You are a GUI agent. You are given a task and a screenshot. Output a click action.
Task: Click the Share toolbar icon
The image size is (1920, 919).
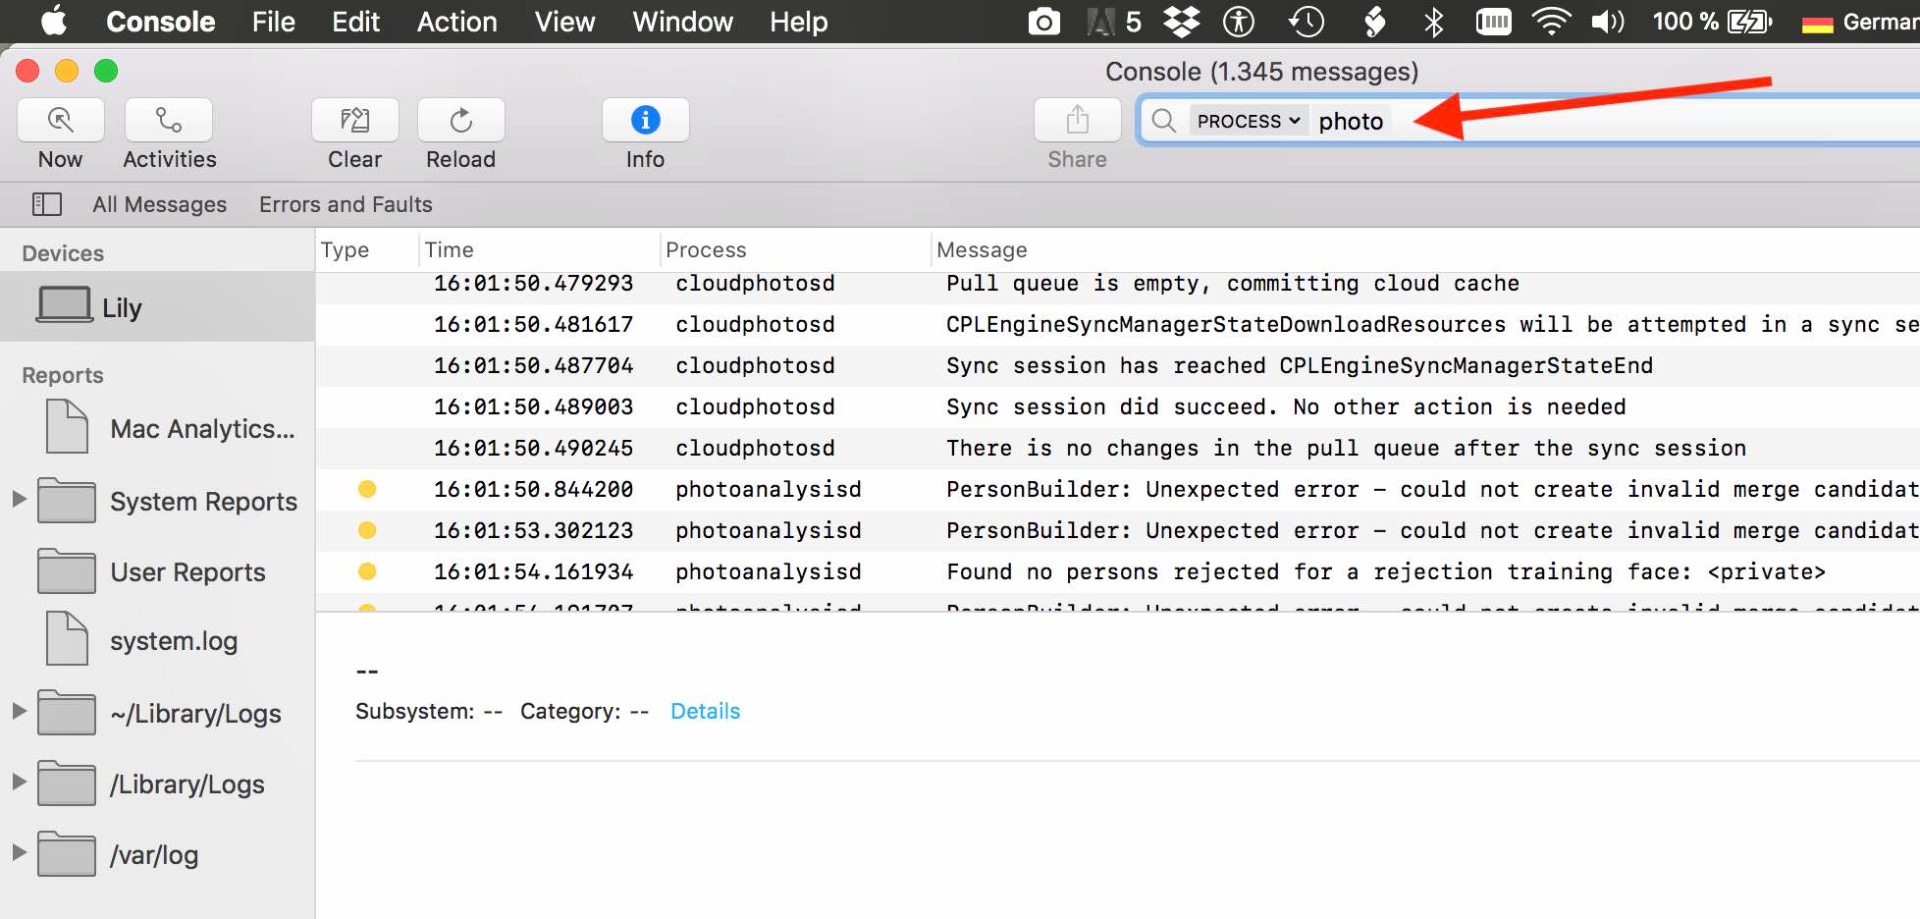1077,121
